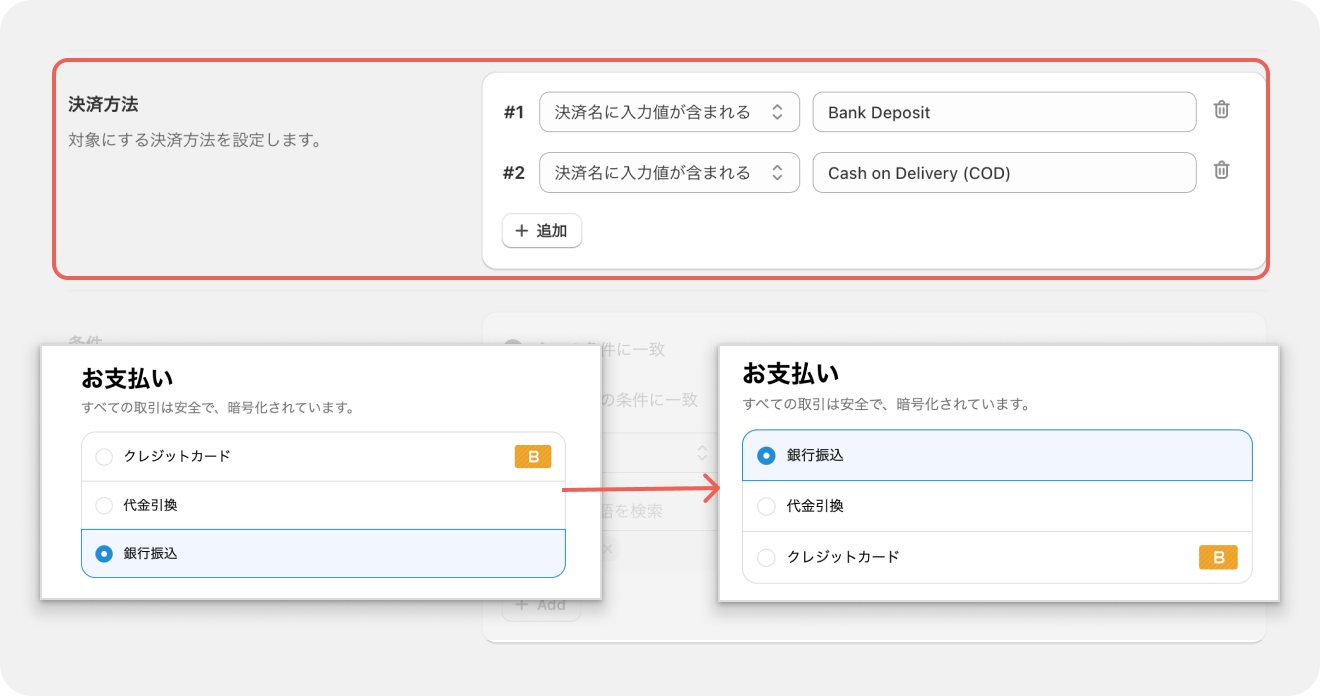
Task: Expand the #2 決済名に入力値が含まれる dropdown
Action: pyautogui.click(x=668, y=172)
